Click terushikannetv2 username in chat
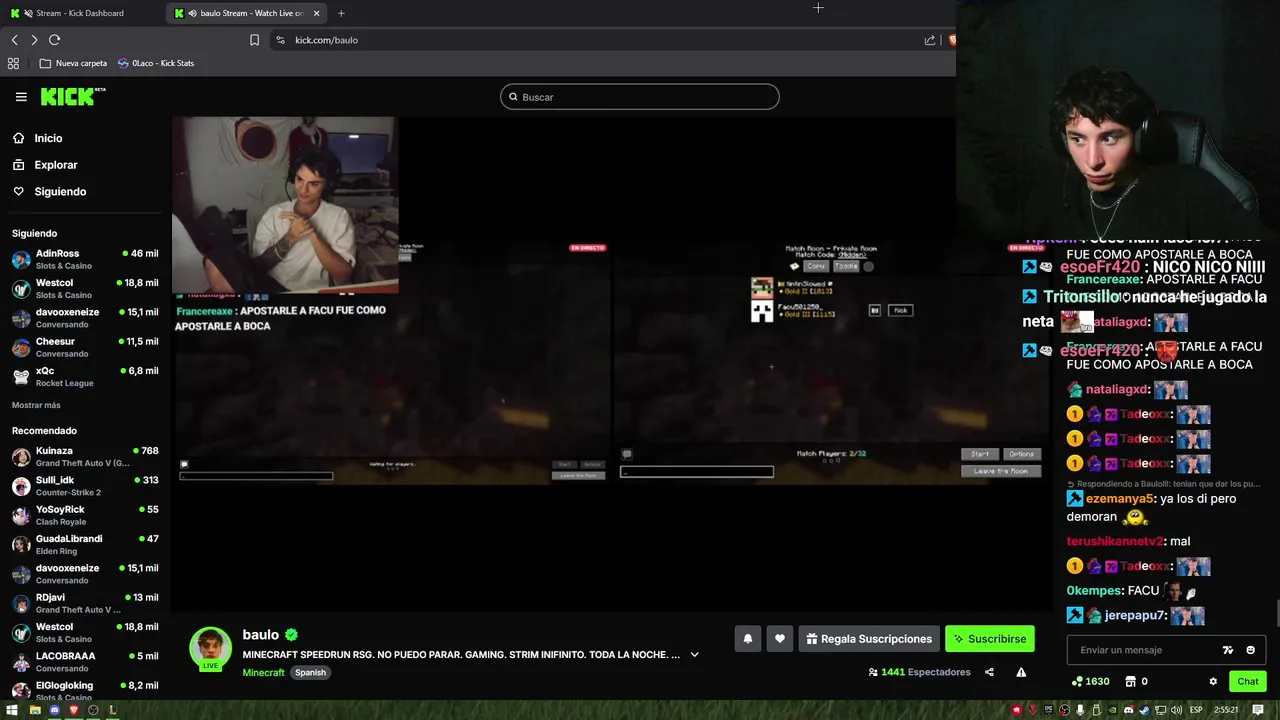Viewport: 1280px width, 720px height. point(1115,541)
